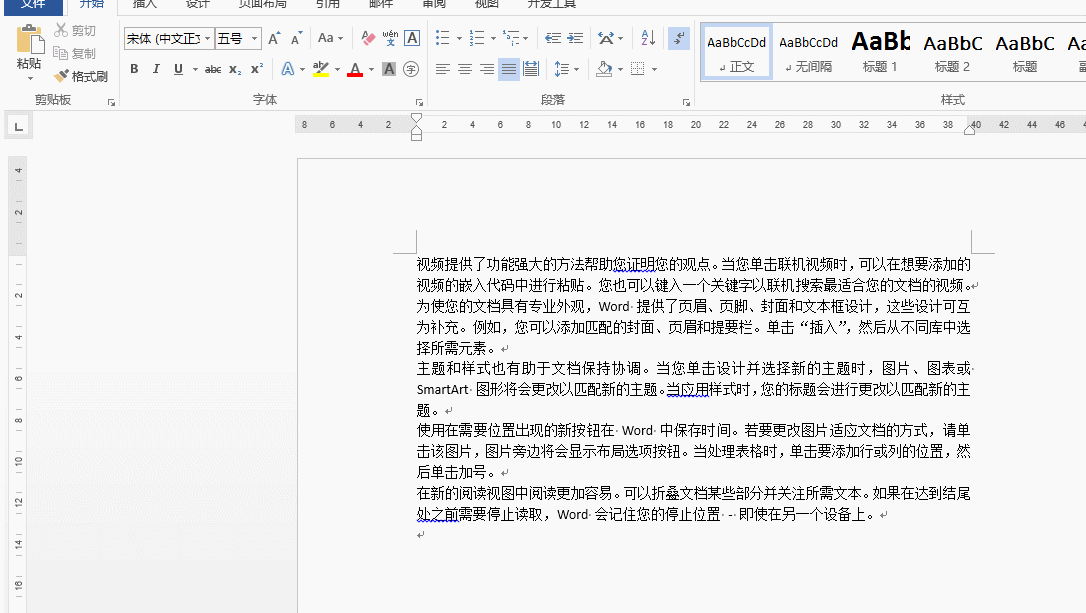Open the font size dropdown (五号)
Image resolution: width=1086 pixels, height=613 pixels.
(x=255, y=39)
